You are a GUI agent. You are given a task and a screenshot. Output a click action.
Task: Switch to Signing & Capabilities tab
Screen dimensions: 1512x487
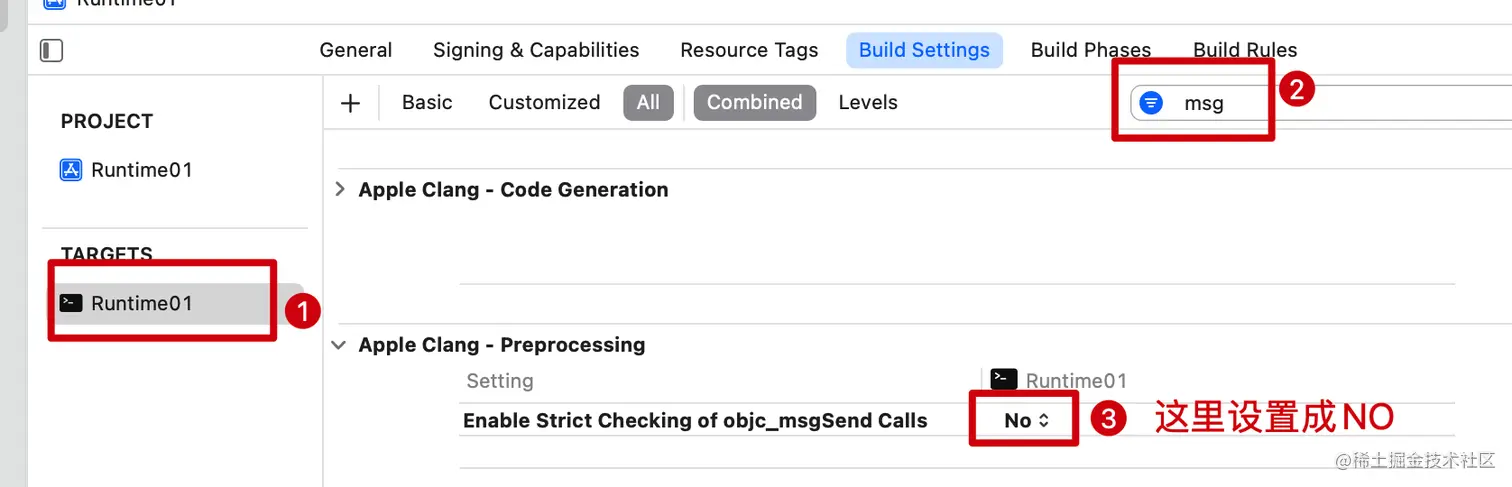coord(536,50)
